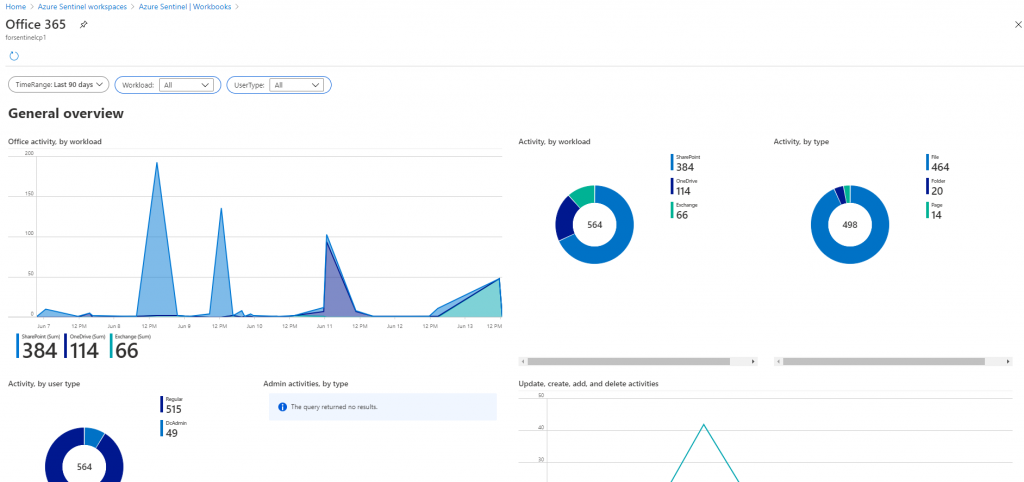Click left arrow of type chart scrollbar
This screenshot has width=1024, height=482.
pos(777,361)
